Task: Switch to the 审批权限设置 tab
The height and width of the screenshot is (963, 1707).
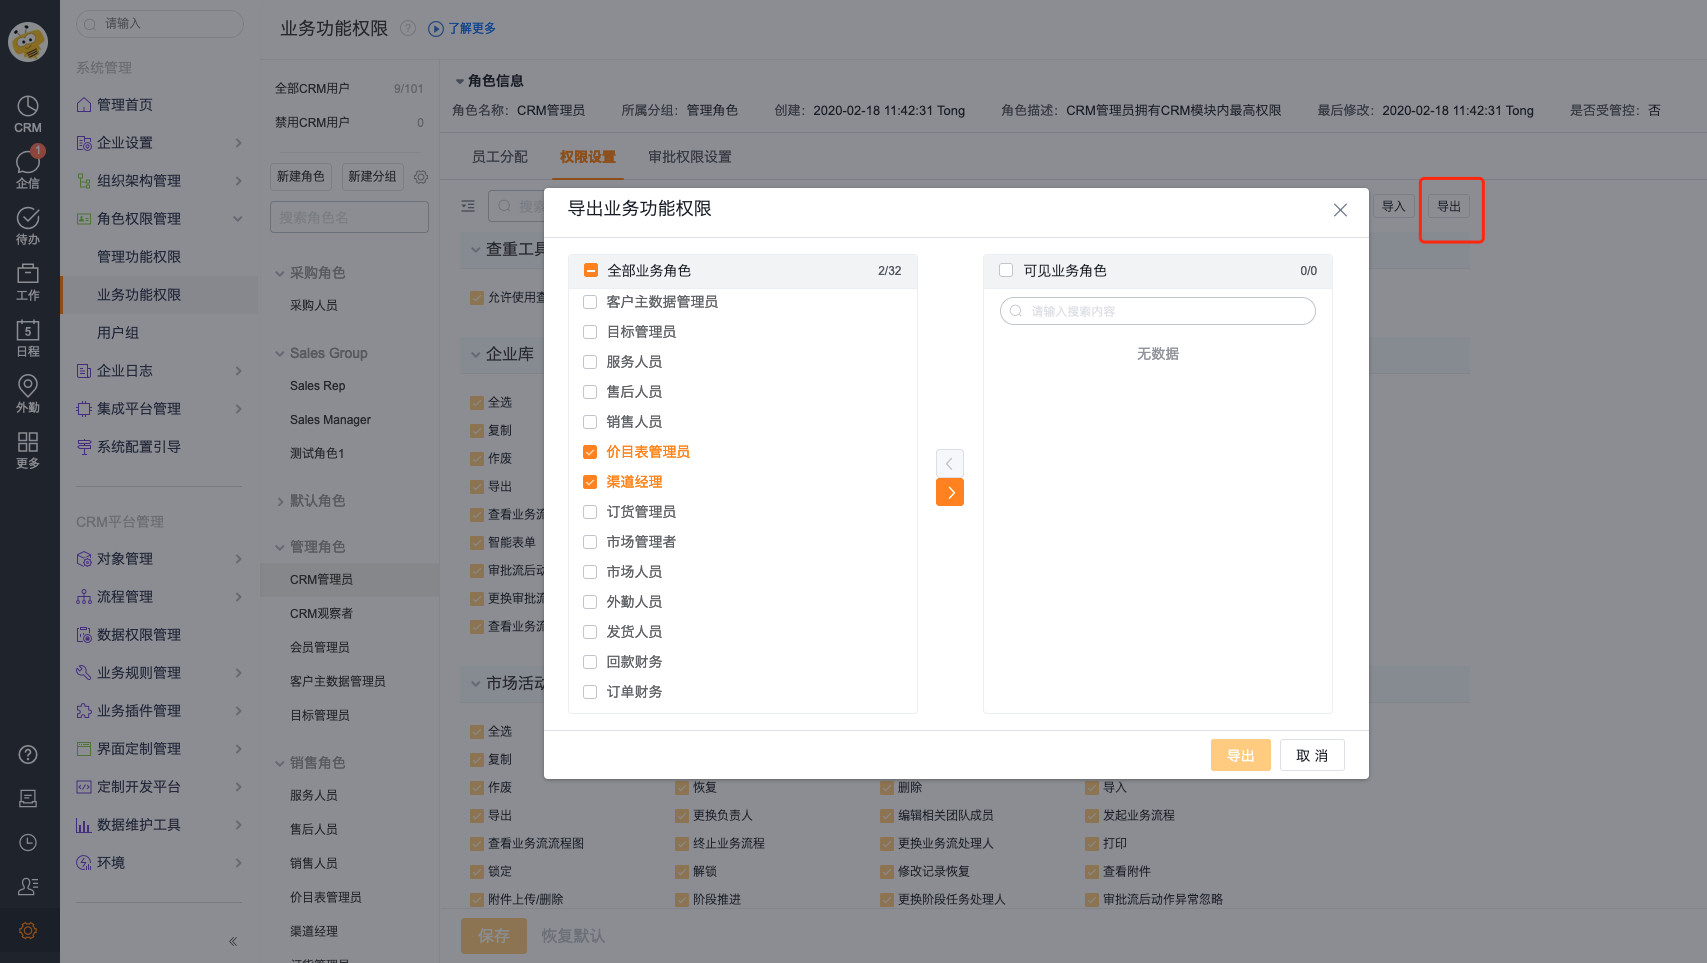Action: point(689,157)
